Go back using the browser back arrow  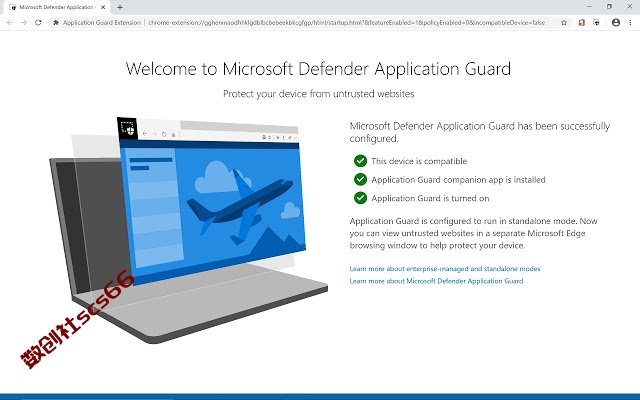point(10,23)
